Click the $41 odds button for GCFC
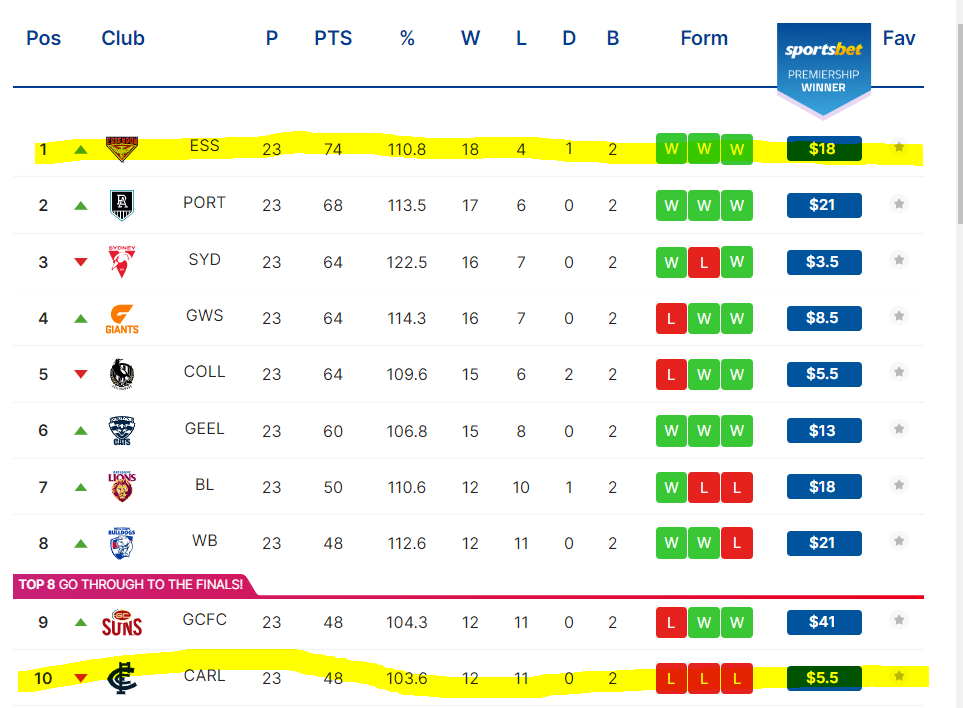Screen dimensions: 963x708 (824, 622)
